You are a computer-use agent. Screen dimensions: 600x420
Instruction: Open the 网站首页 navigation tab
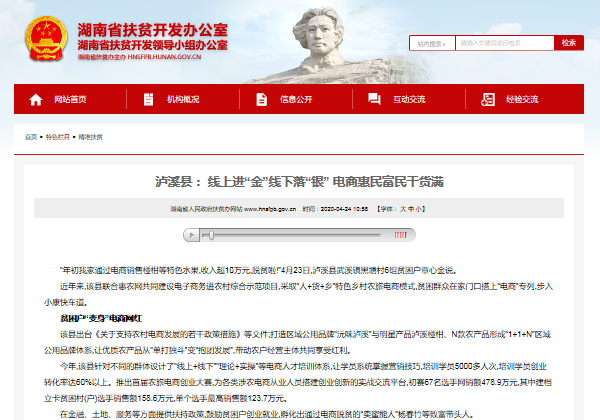click(x=69, y=99)
